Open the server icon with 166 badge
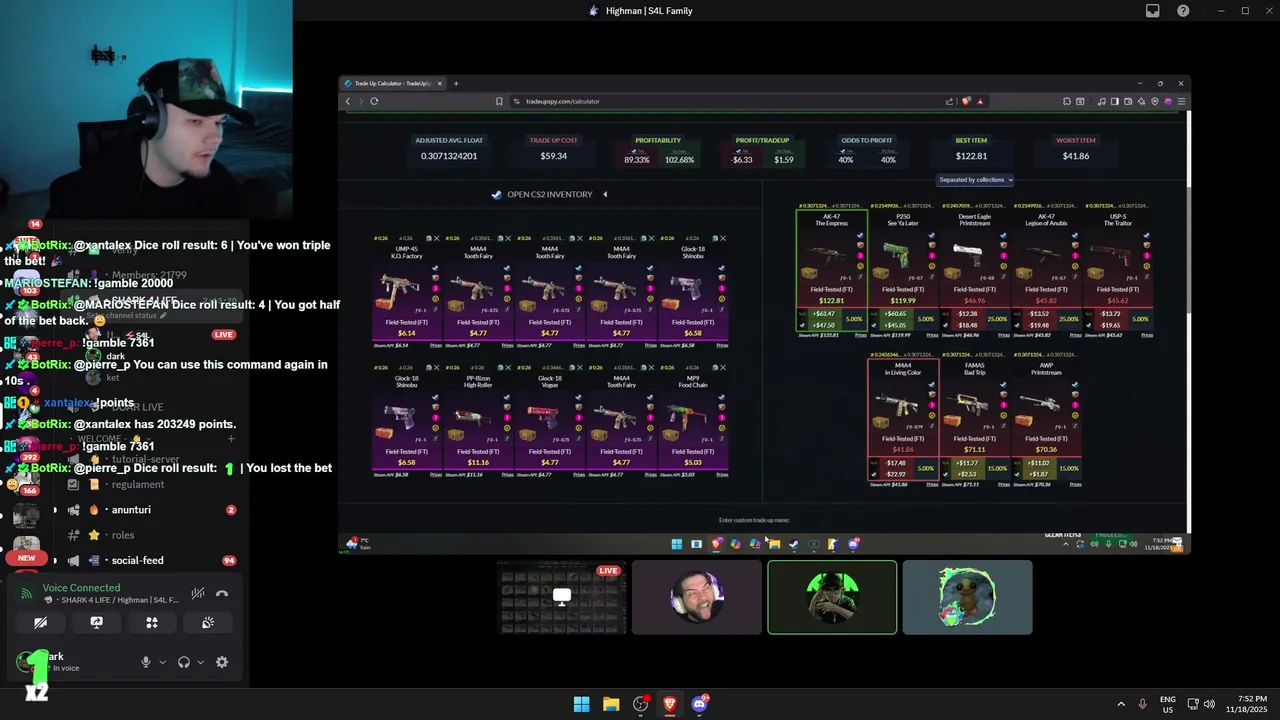 [27, 478]
